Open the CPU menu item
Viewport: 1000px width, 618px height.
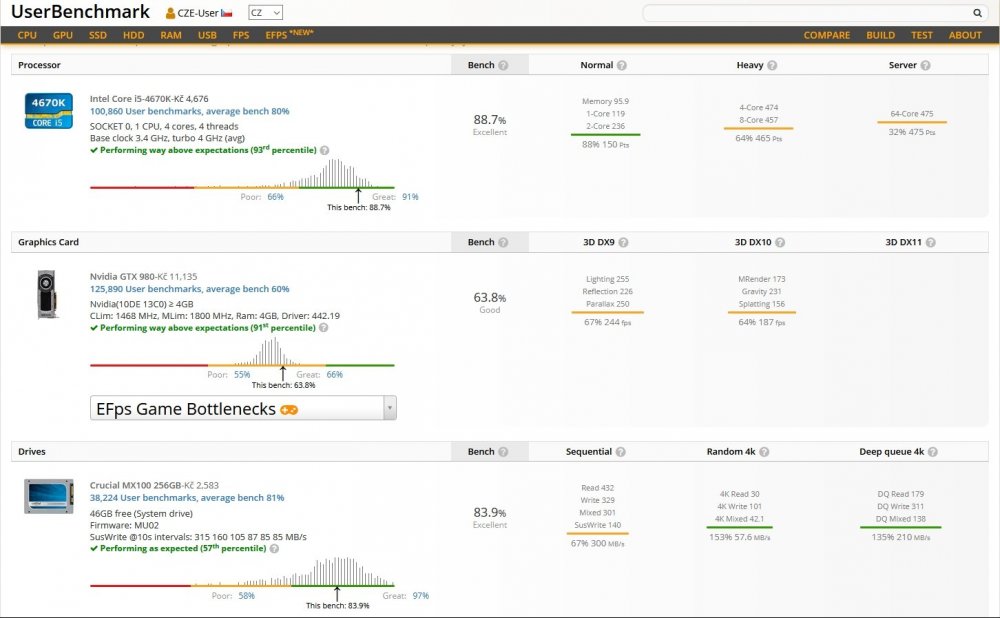27,35
